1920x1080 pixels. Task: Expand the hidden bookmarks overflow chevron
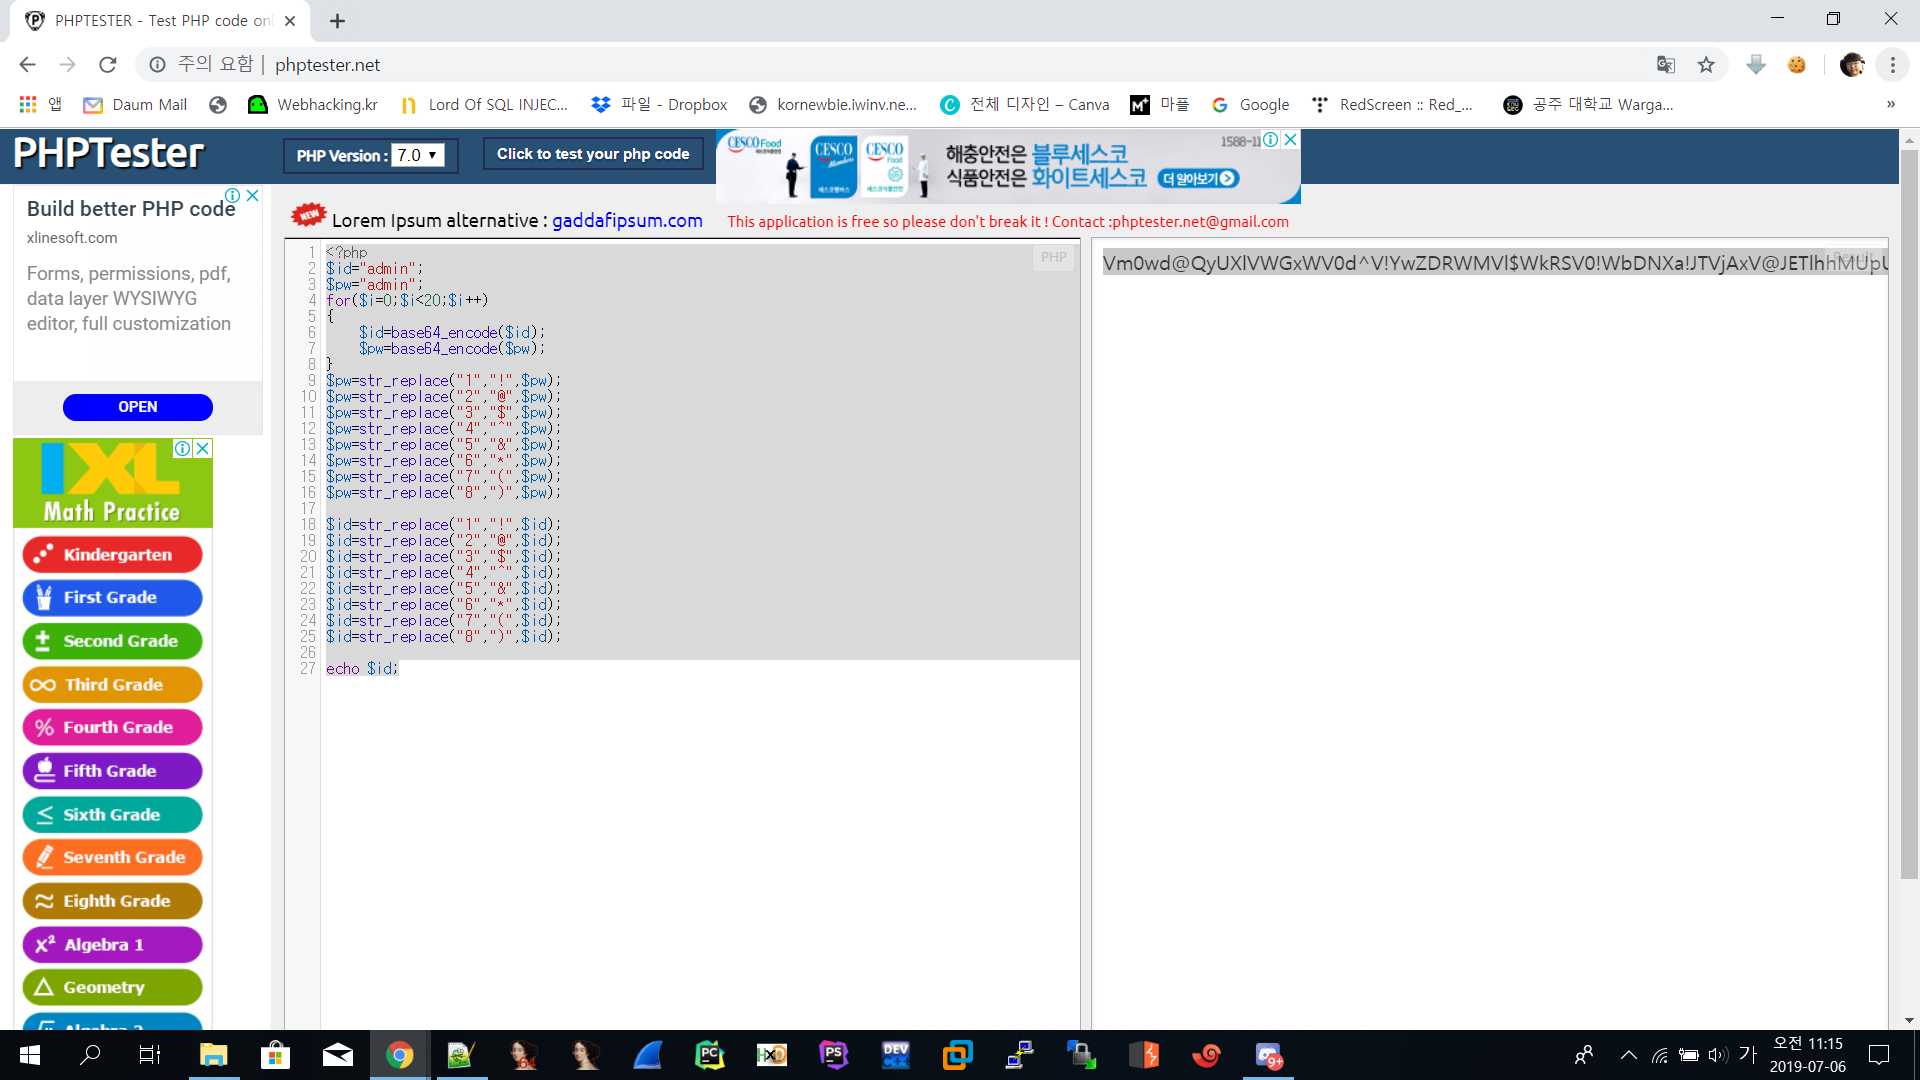[1890, 104]
